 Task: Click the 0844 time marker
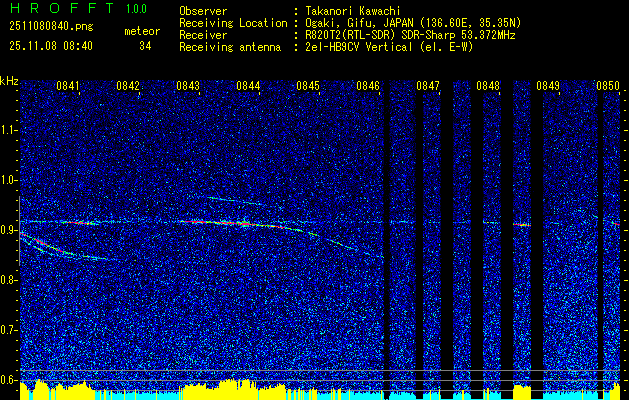[248, 85]
